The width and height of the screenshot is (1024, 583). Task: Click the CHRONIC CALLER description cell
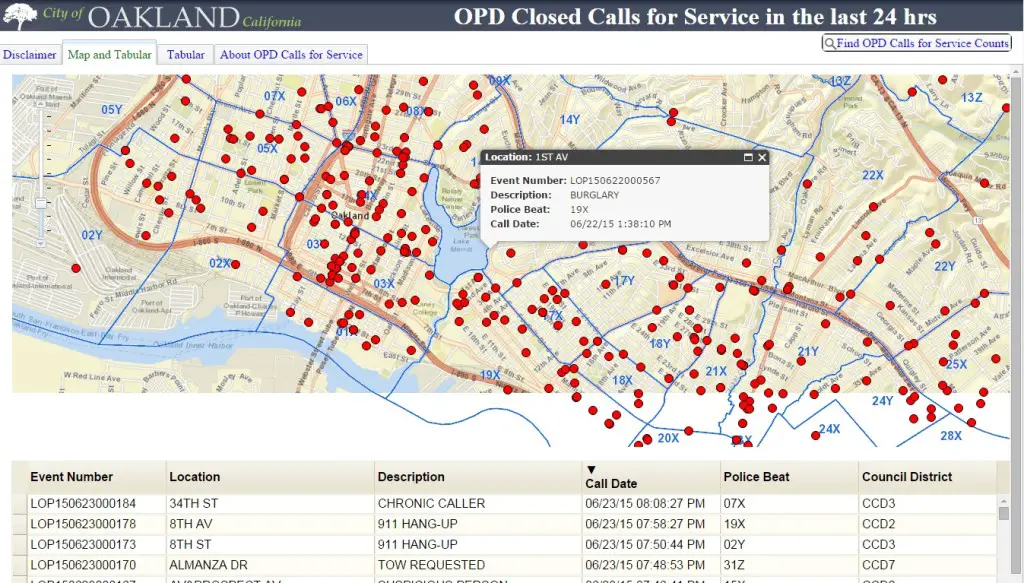point(478,503)
